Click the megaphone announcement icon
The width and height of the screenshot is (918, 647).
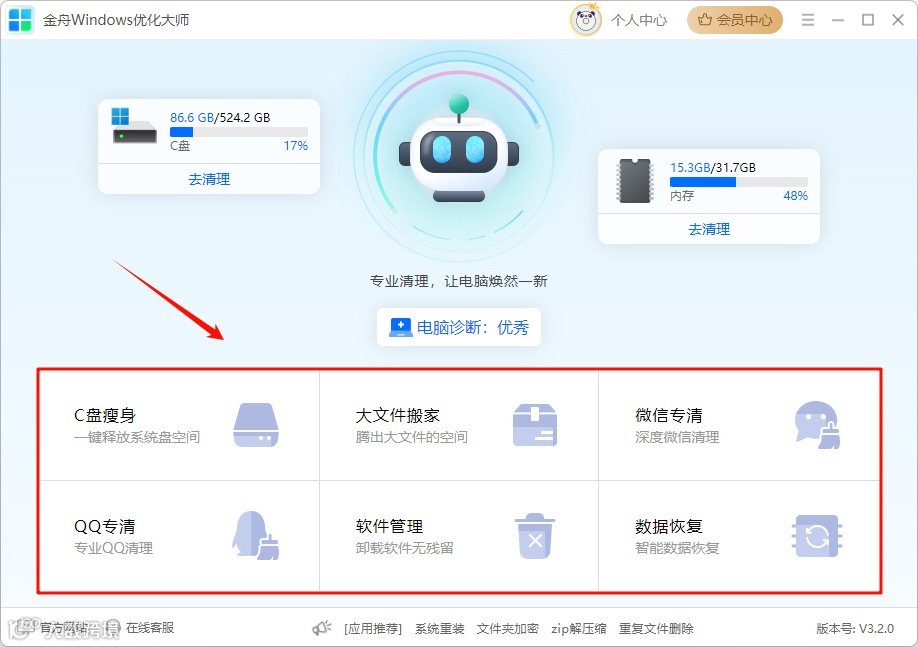[x=321, y=628]
